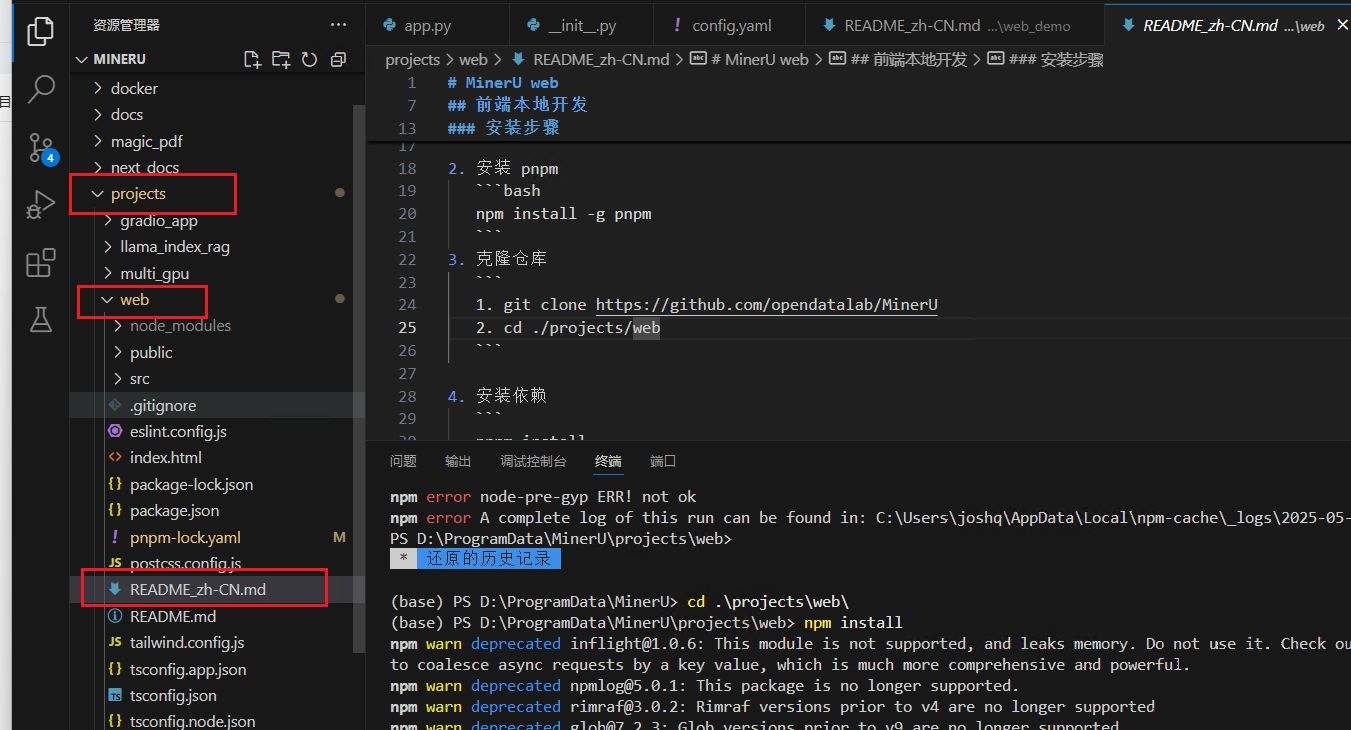Switch to the __init__.py editor tab
This screenshot has height=730, width=1351.
tap(581, 26)
